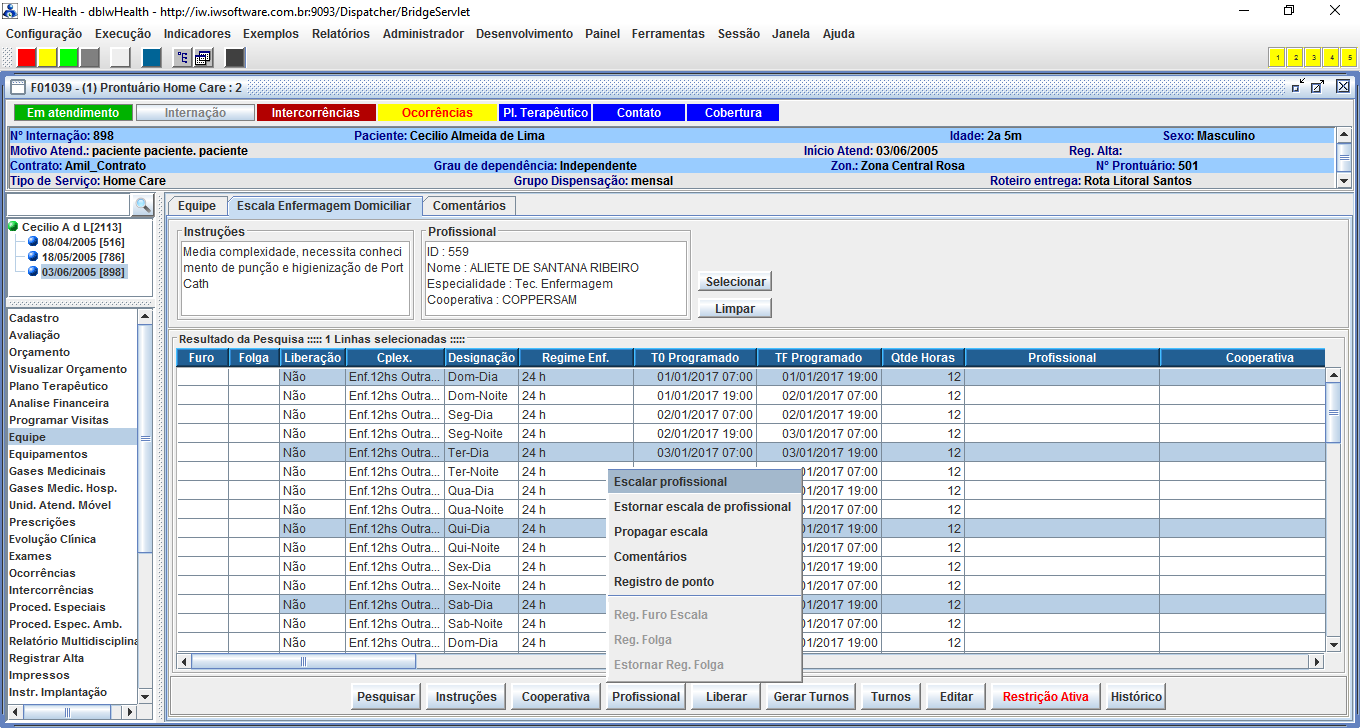Click yellow numbered button 3
Image resolution: width=1360 pixels, height=728 pixels.
(1313, 57)
